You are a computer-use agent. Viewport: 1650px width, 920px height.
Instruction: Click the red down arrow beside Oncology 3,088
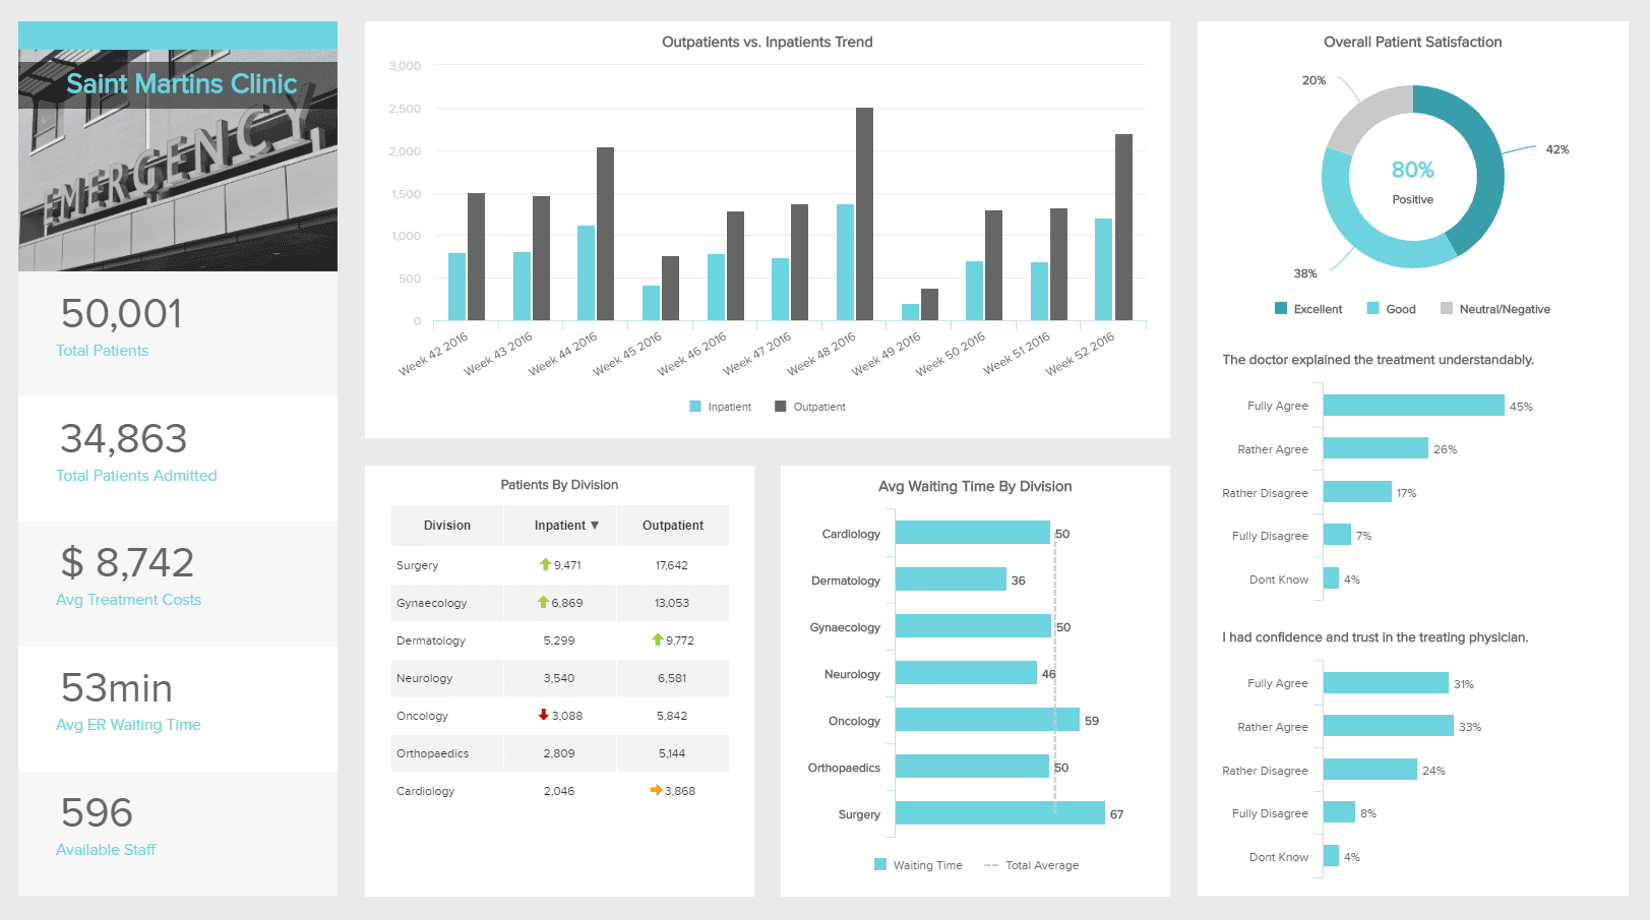pyautogui.click(x=543, y=715)
